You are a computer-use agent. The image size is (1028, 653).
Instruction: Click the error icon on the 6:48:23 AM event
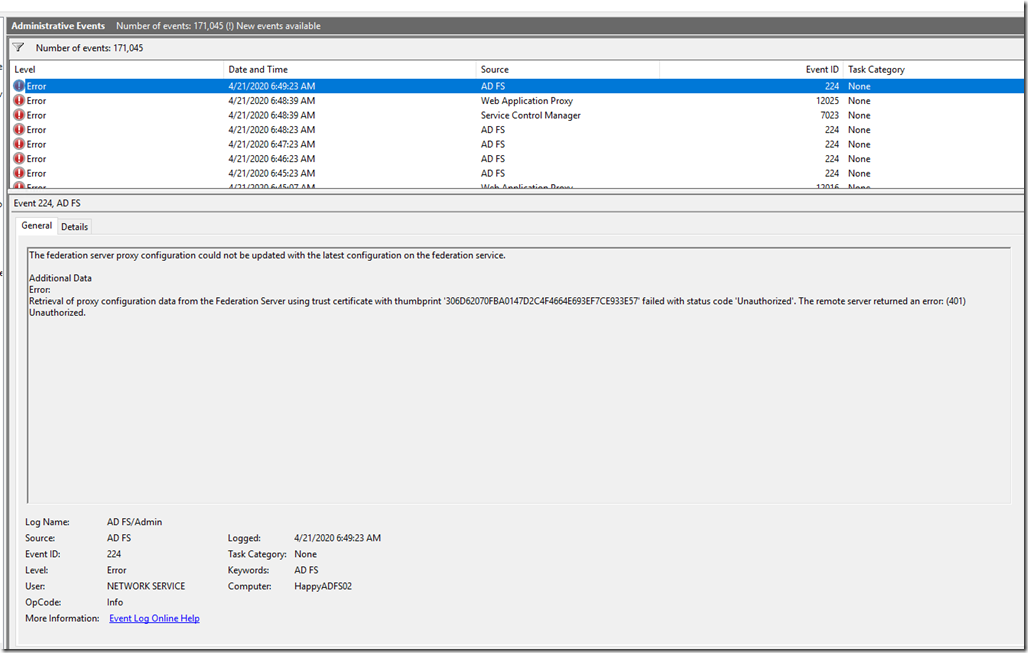[x=19, y=130]
